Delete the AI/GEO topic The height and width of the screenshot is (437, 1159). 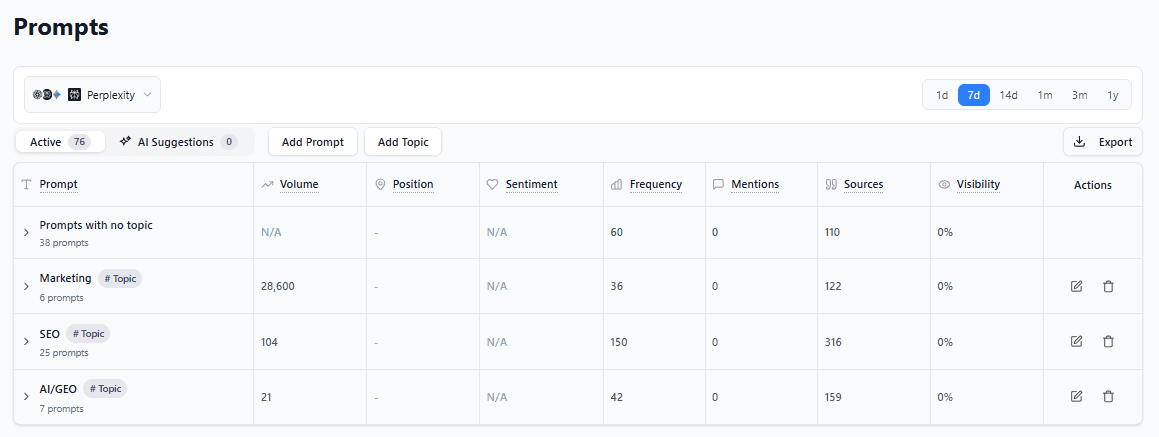click(x=1108, y=396)
